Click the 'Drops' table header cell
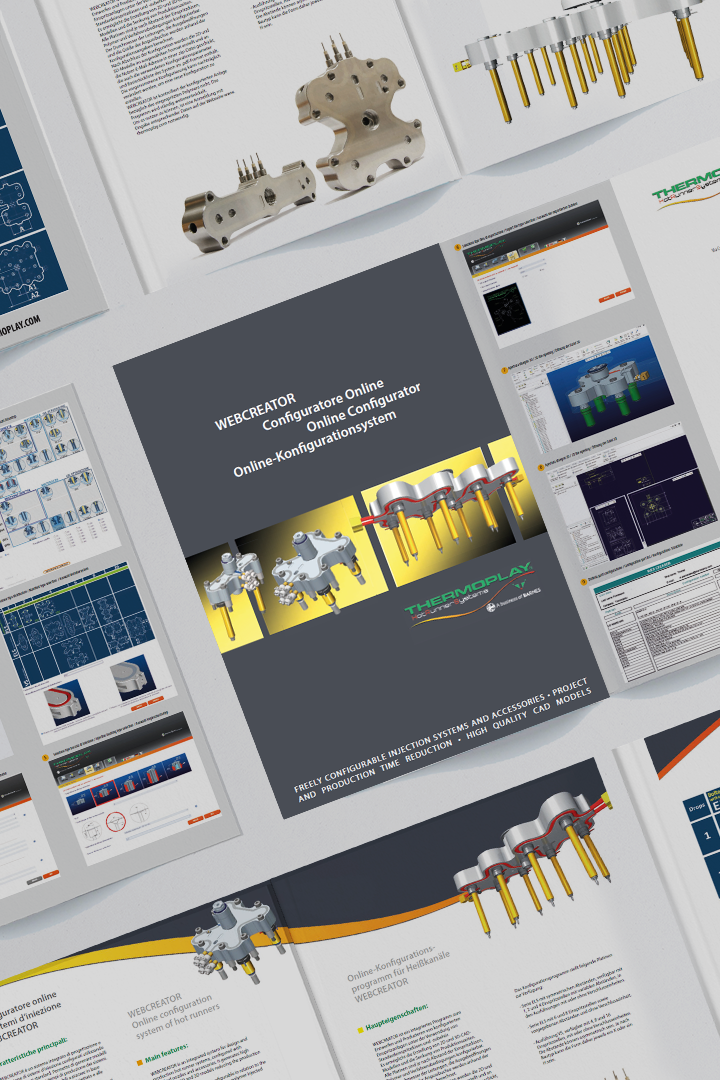720x1080 pixels. (696, 807)
